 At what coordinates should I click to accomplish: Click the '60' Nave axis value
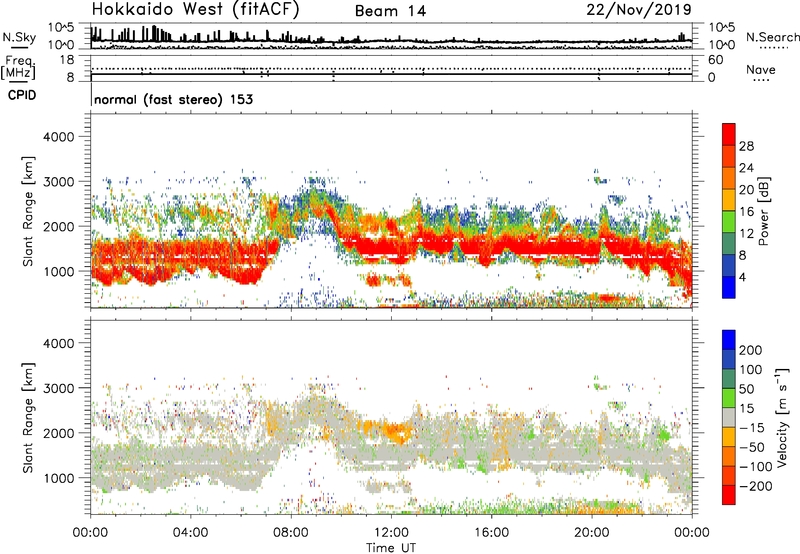click(x=715, y=60)
